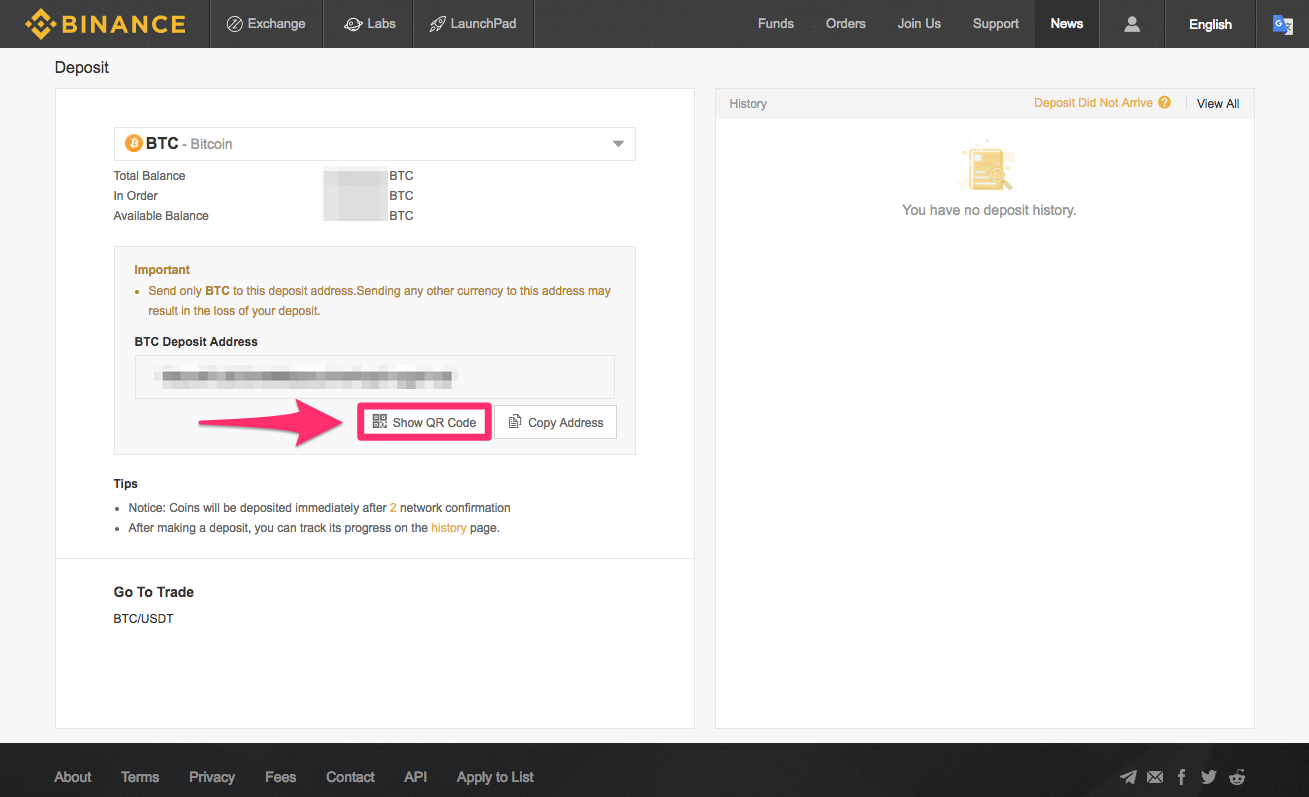Image resolution: width=1309 pixels, height=797 pixels.
Task: Open the Deposit Did Not Arrive link
Action: point(1093,103)
